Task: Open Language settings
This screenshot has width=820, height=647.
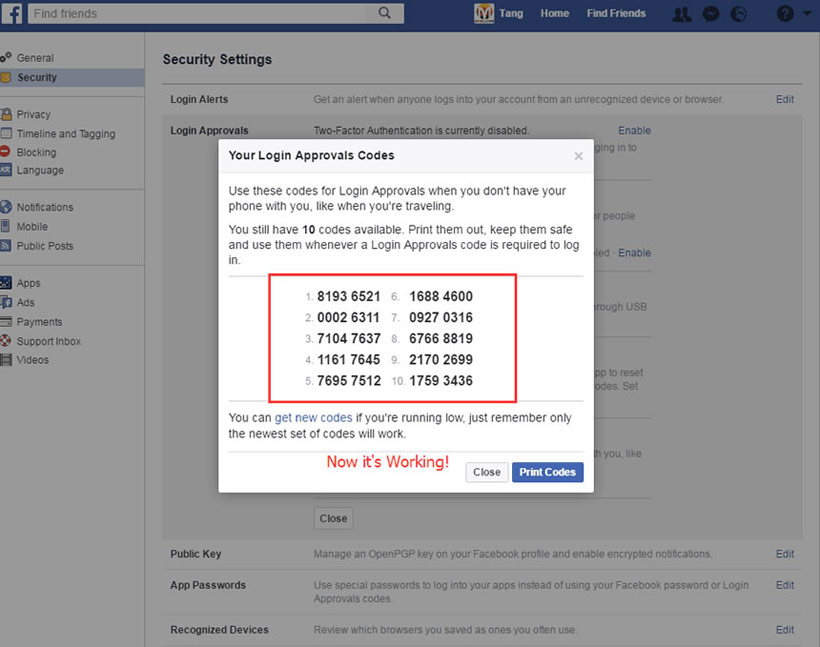Action: click(x=40, y=171)
